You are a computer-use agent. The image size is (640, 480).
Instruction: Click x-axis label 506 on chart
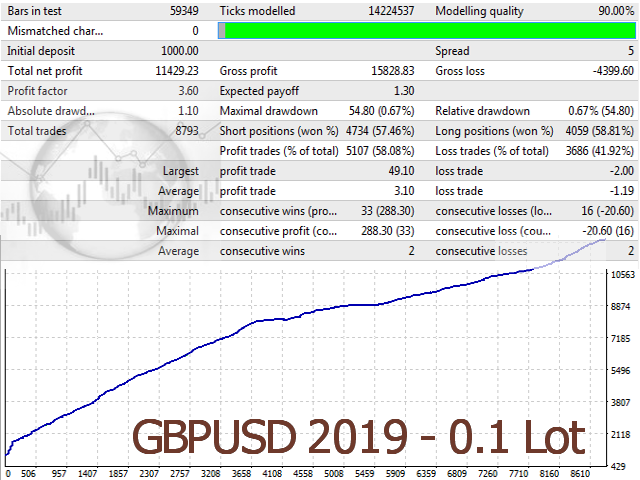click(x=28, y=474)
